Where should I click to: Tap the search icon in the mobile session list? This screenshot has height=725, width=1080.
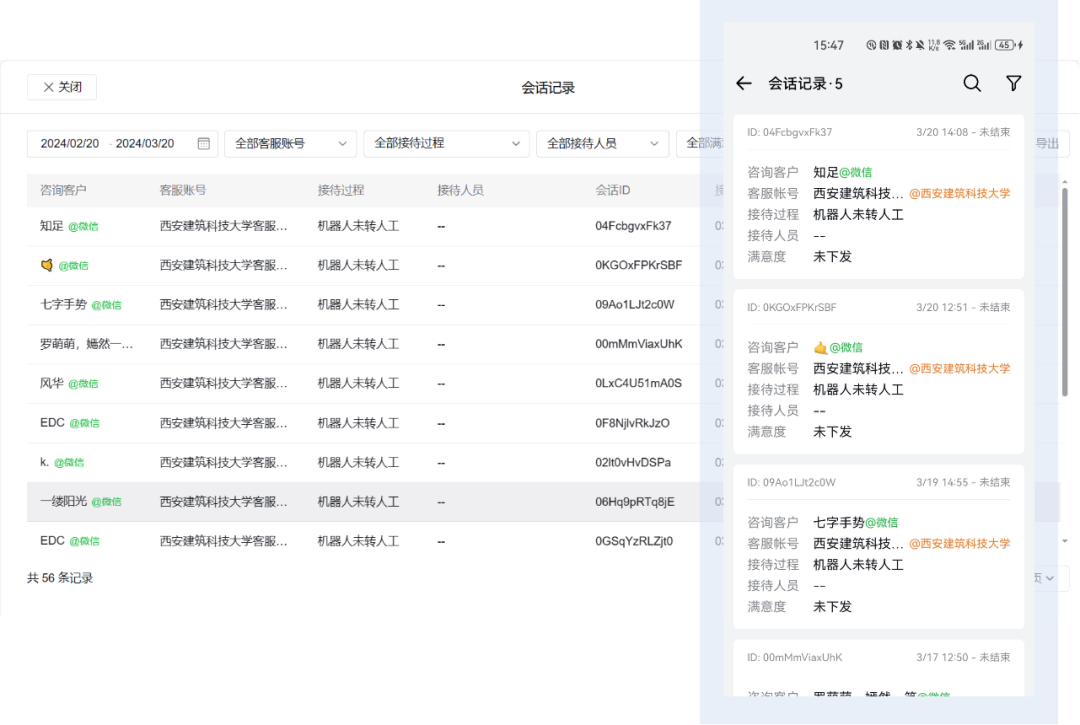[x=971, y=84]
